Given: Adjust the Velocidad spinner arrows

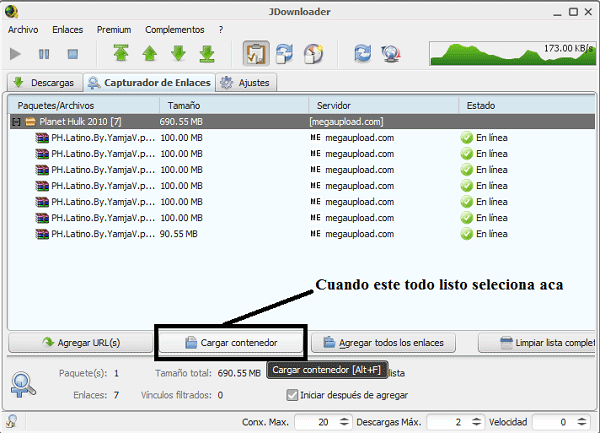Looking at the screenshot, I should pos(582,422).
